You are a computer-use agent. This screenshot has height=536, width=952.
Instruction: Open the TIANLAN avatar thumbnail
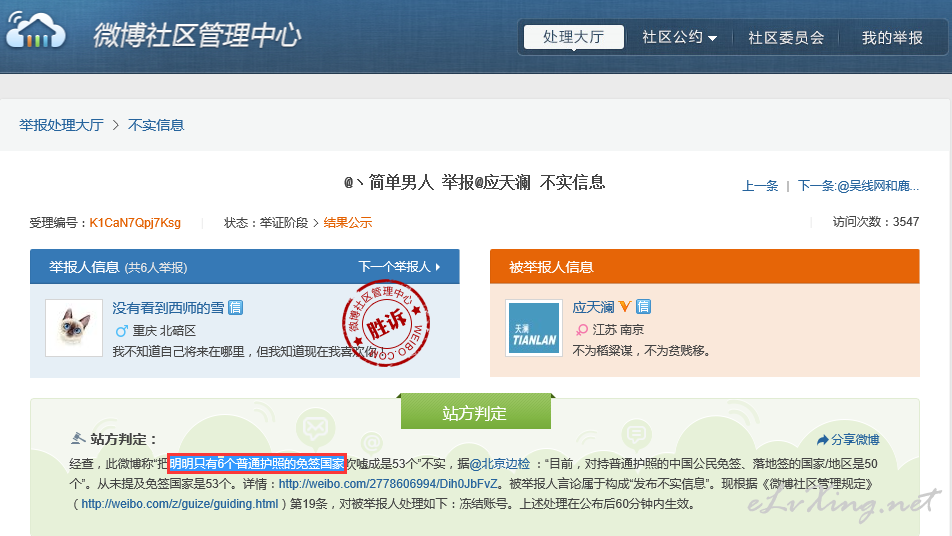[x=534, y=328]
